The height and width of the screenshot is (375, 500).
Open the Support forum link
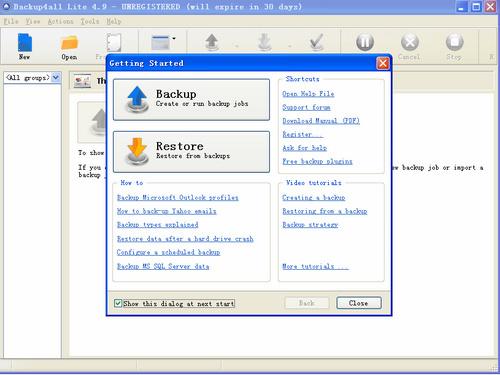(306, 107)
